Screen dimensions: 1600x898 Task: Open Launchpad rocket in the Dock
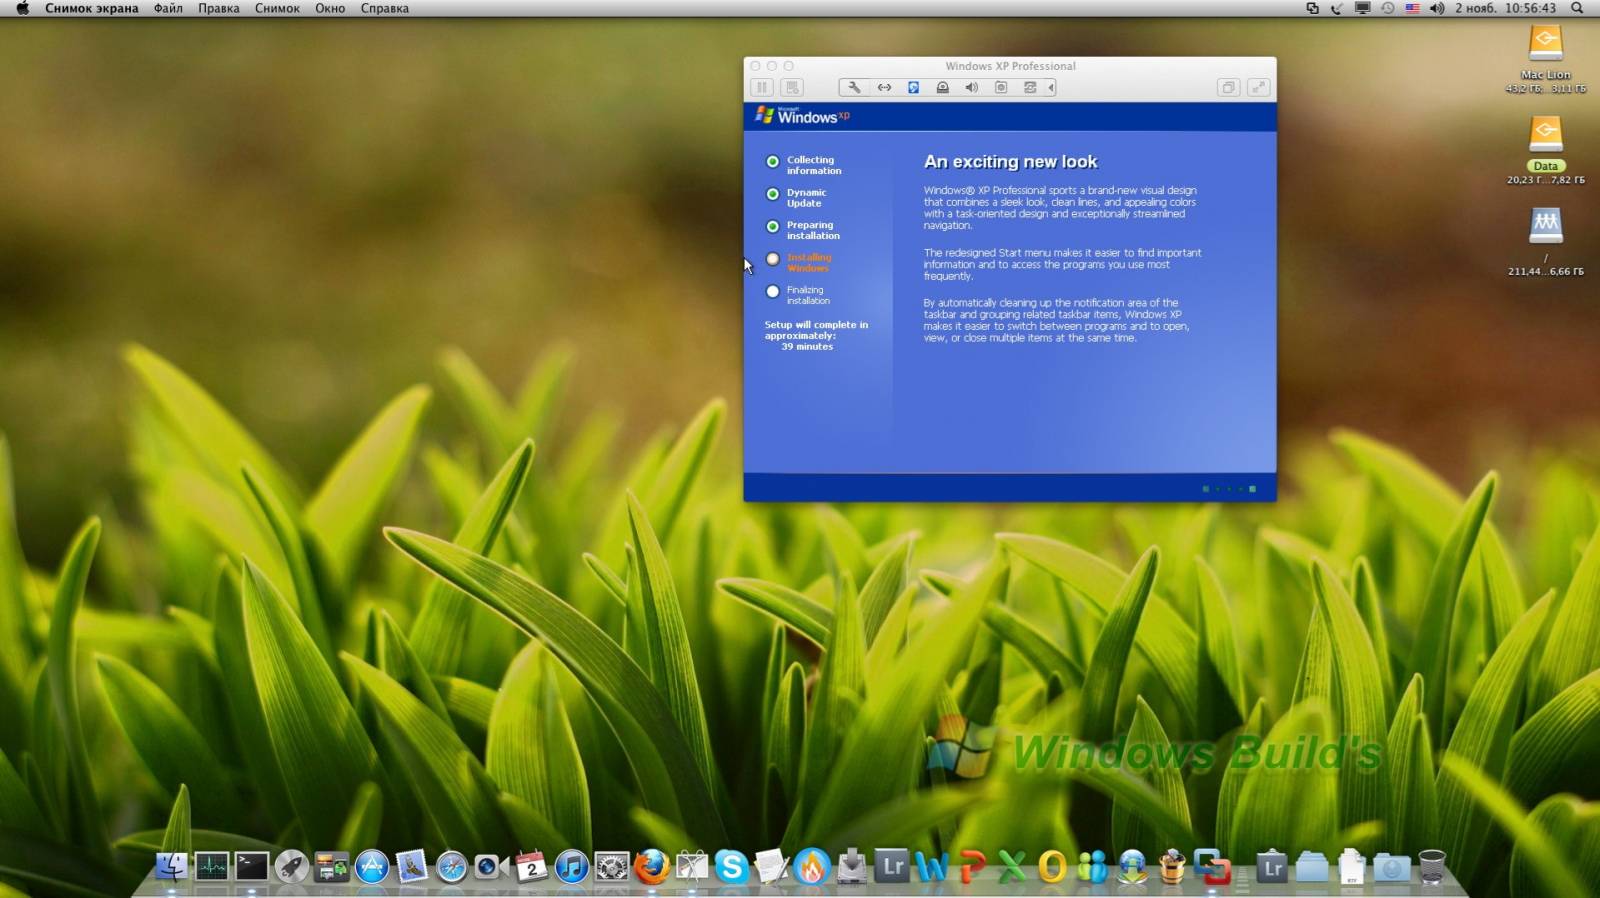point(292,866)
